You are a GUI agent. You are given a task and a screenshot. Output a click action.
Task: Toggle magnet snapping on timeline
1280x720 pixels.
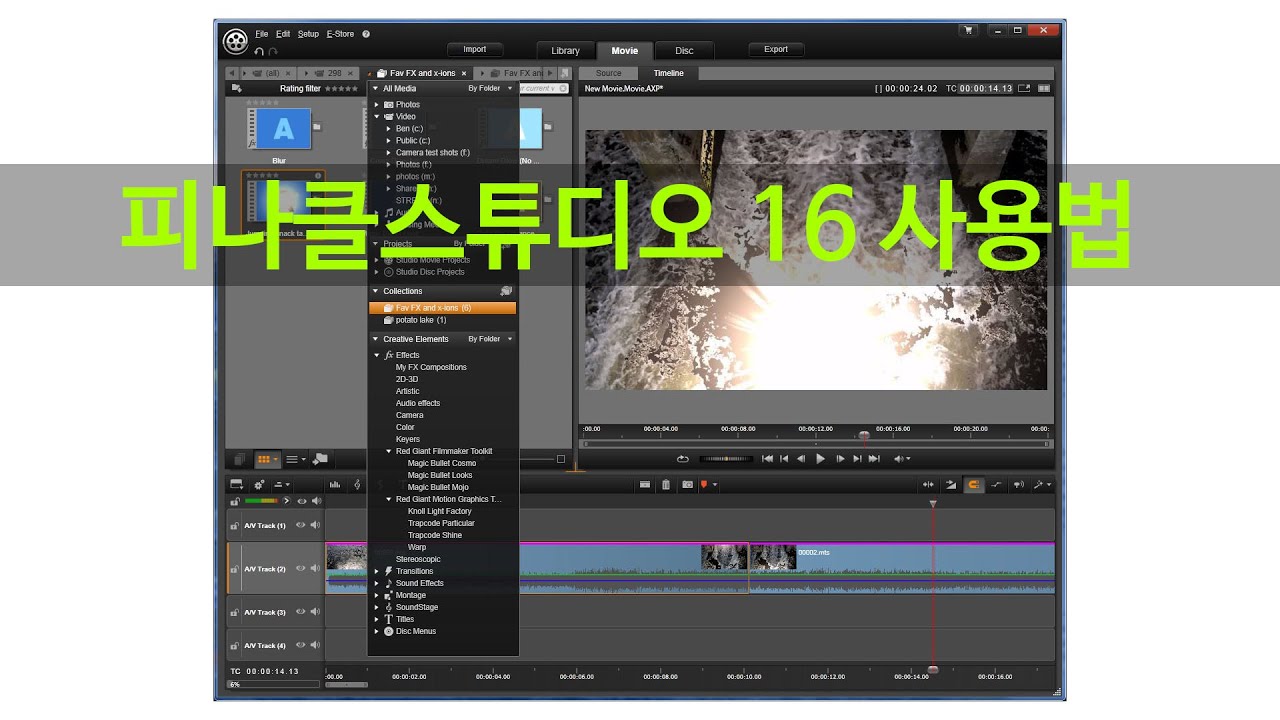[973, 485]
